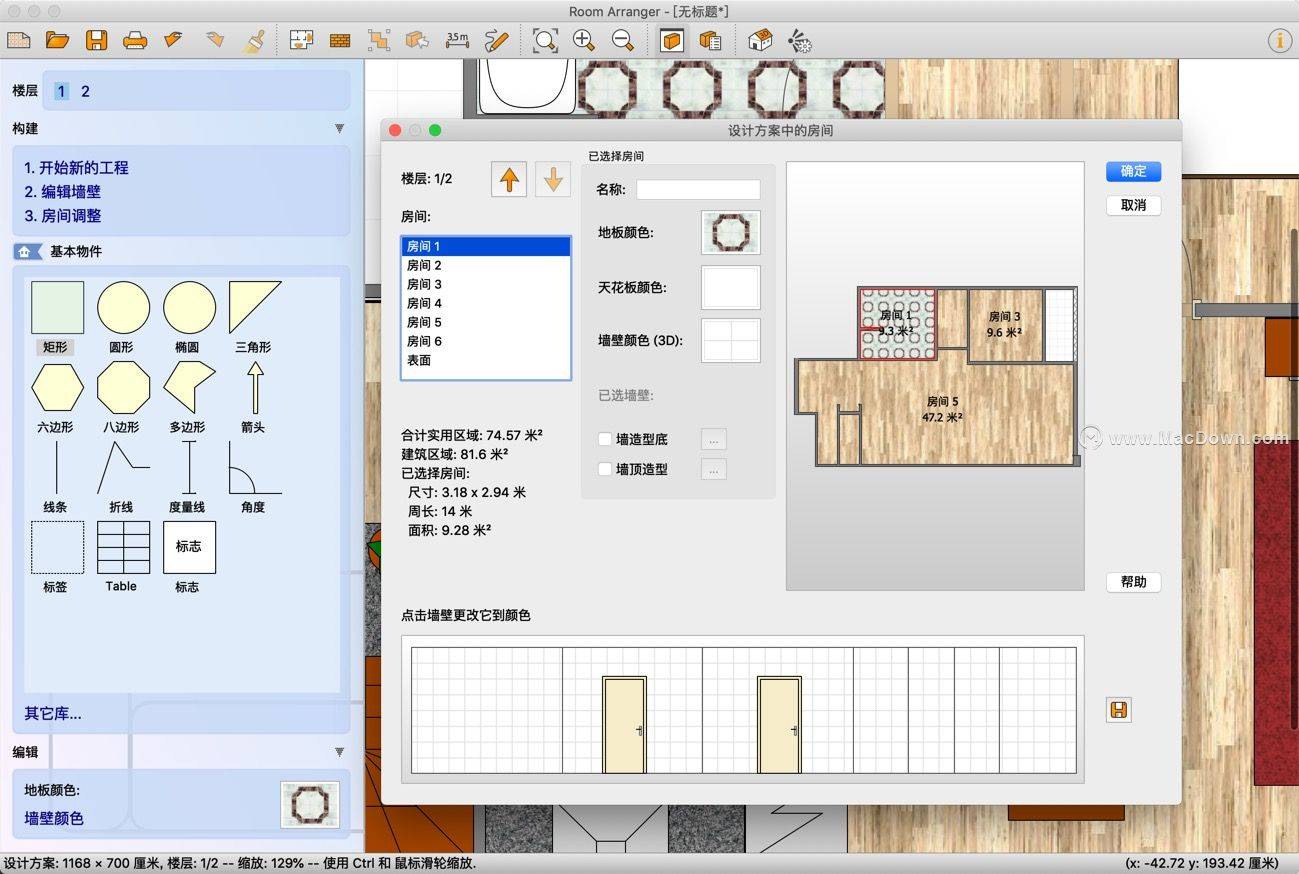Select 房间 3 in the room list
The width and height of the screenshot is (1299, 874).
[424, 284]
